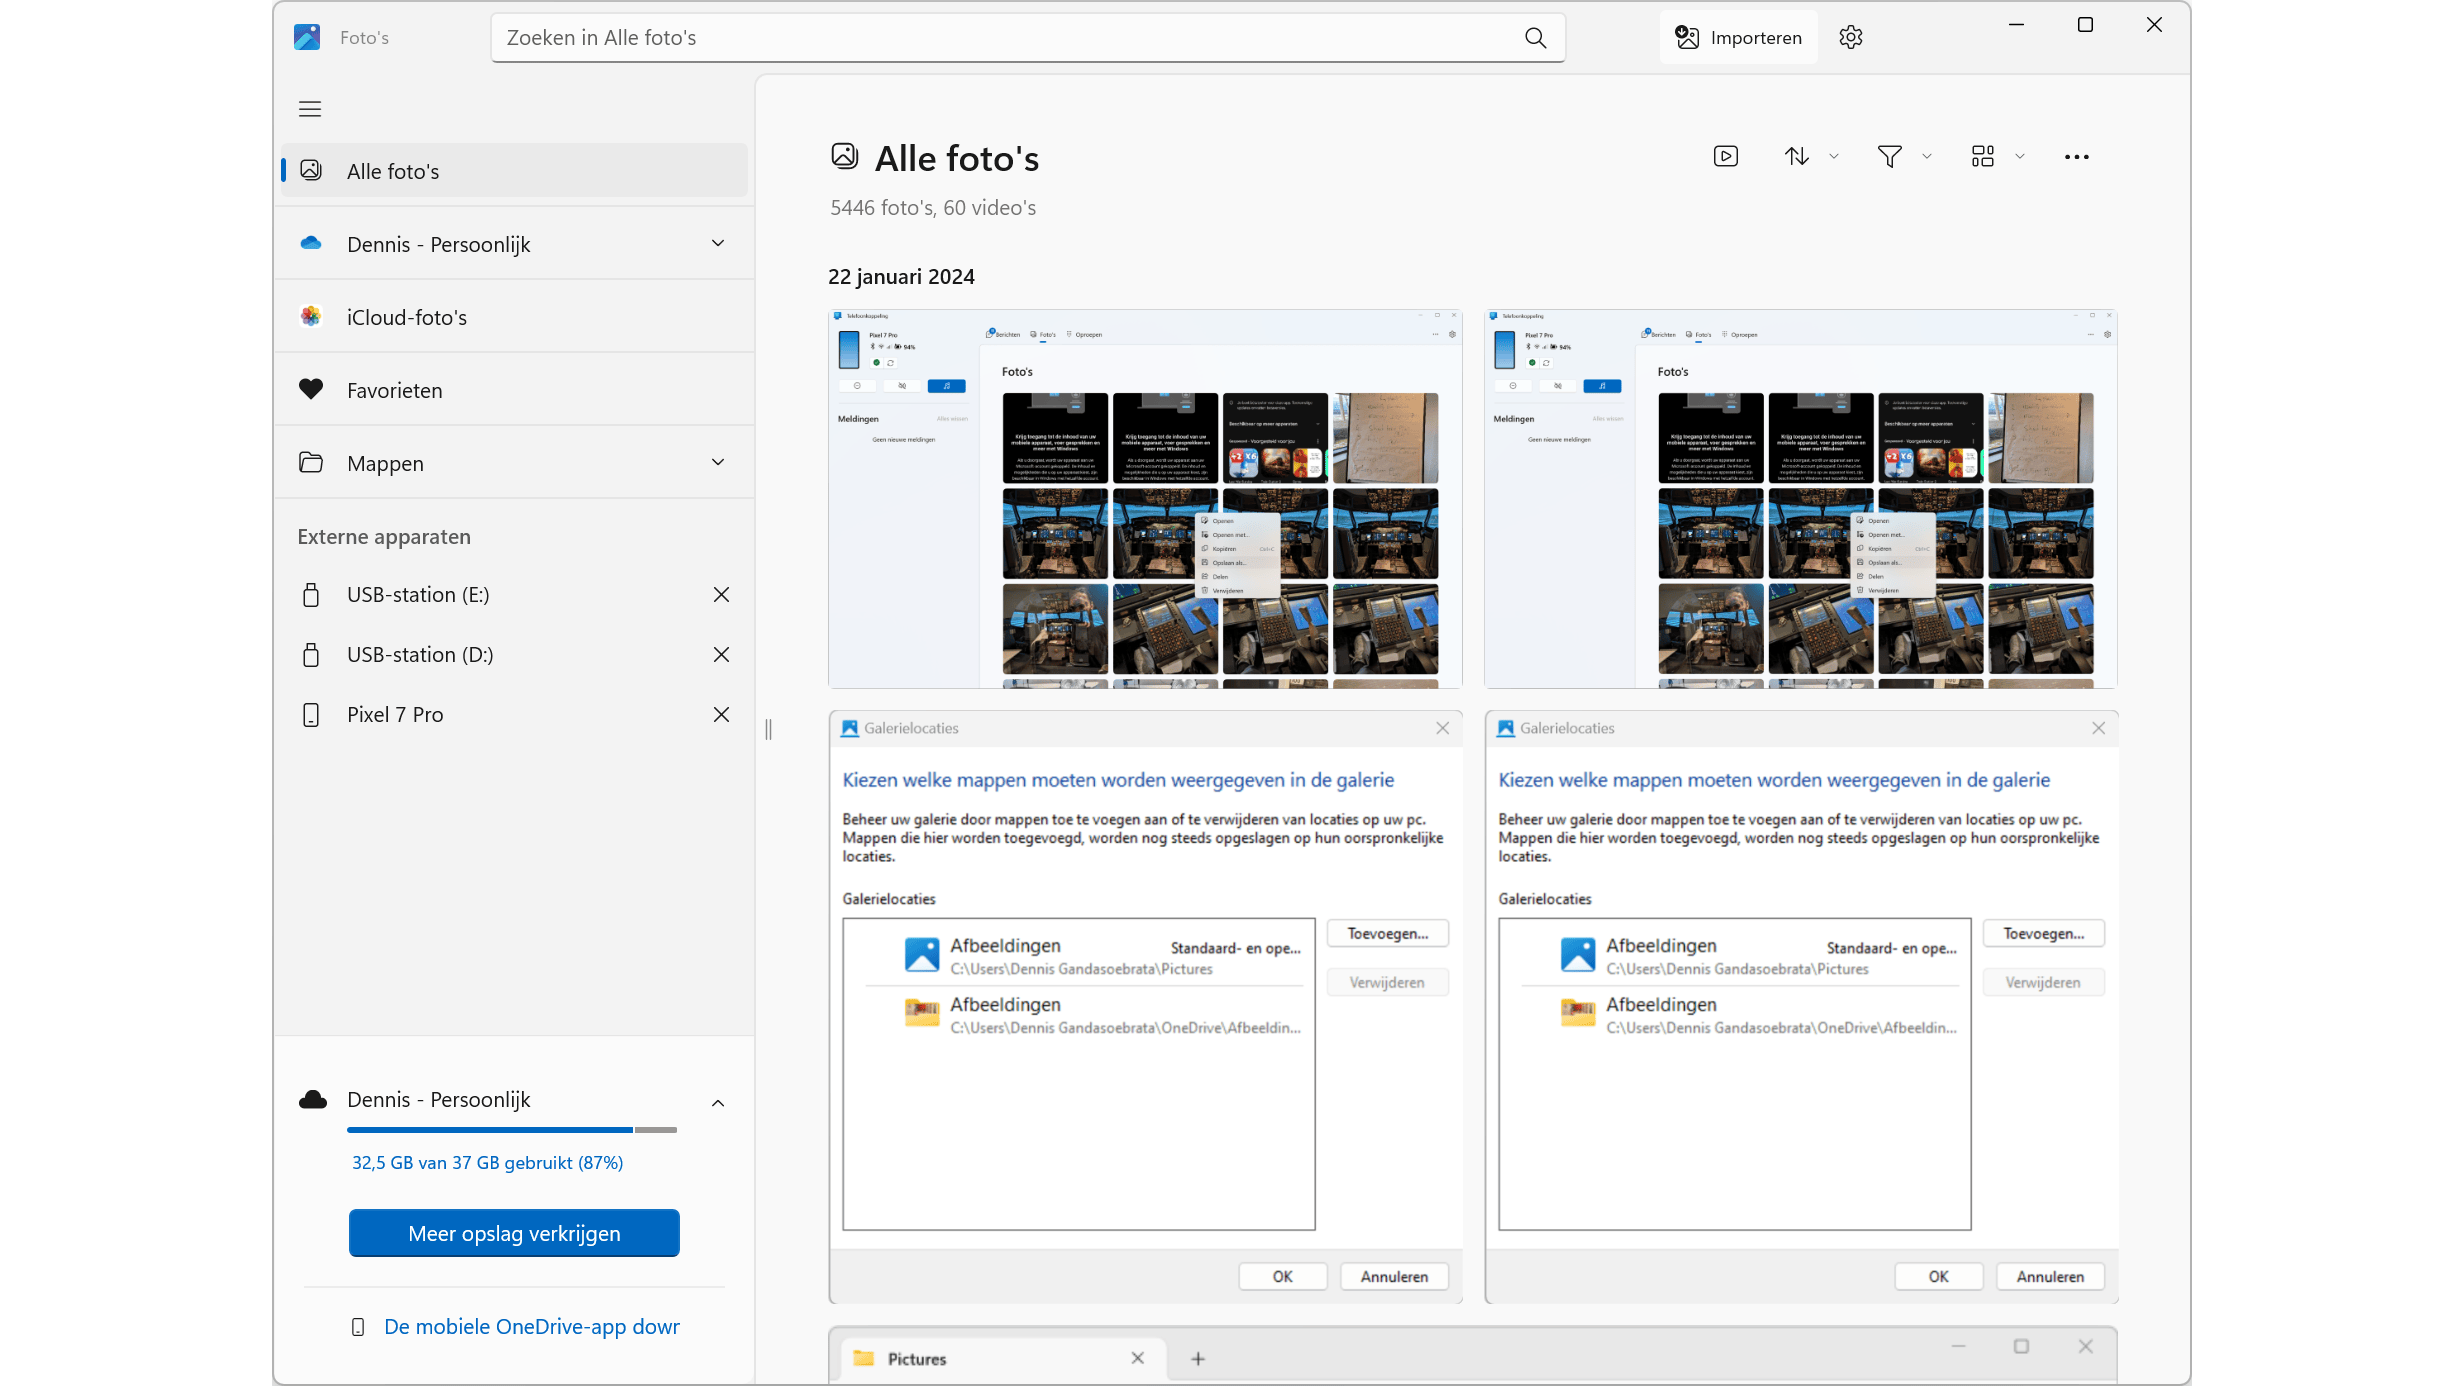Screen dimensions: 2464x1386
Task: Open the sort order icon
Action: click(1797, 156)
